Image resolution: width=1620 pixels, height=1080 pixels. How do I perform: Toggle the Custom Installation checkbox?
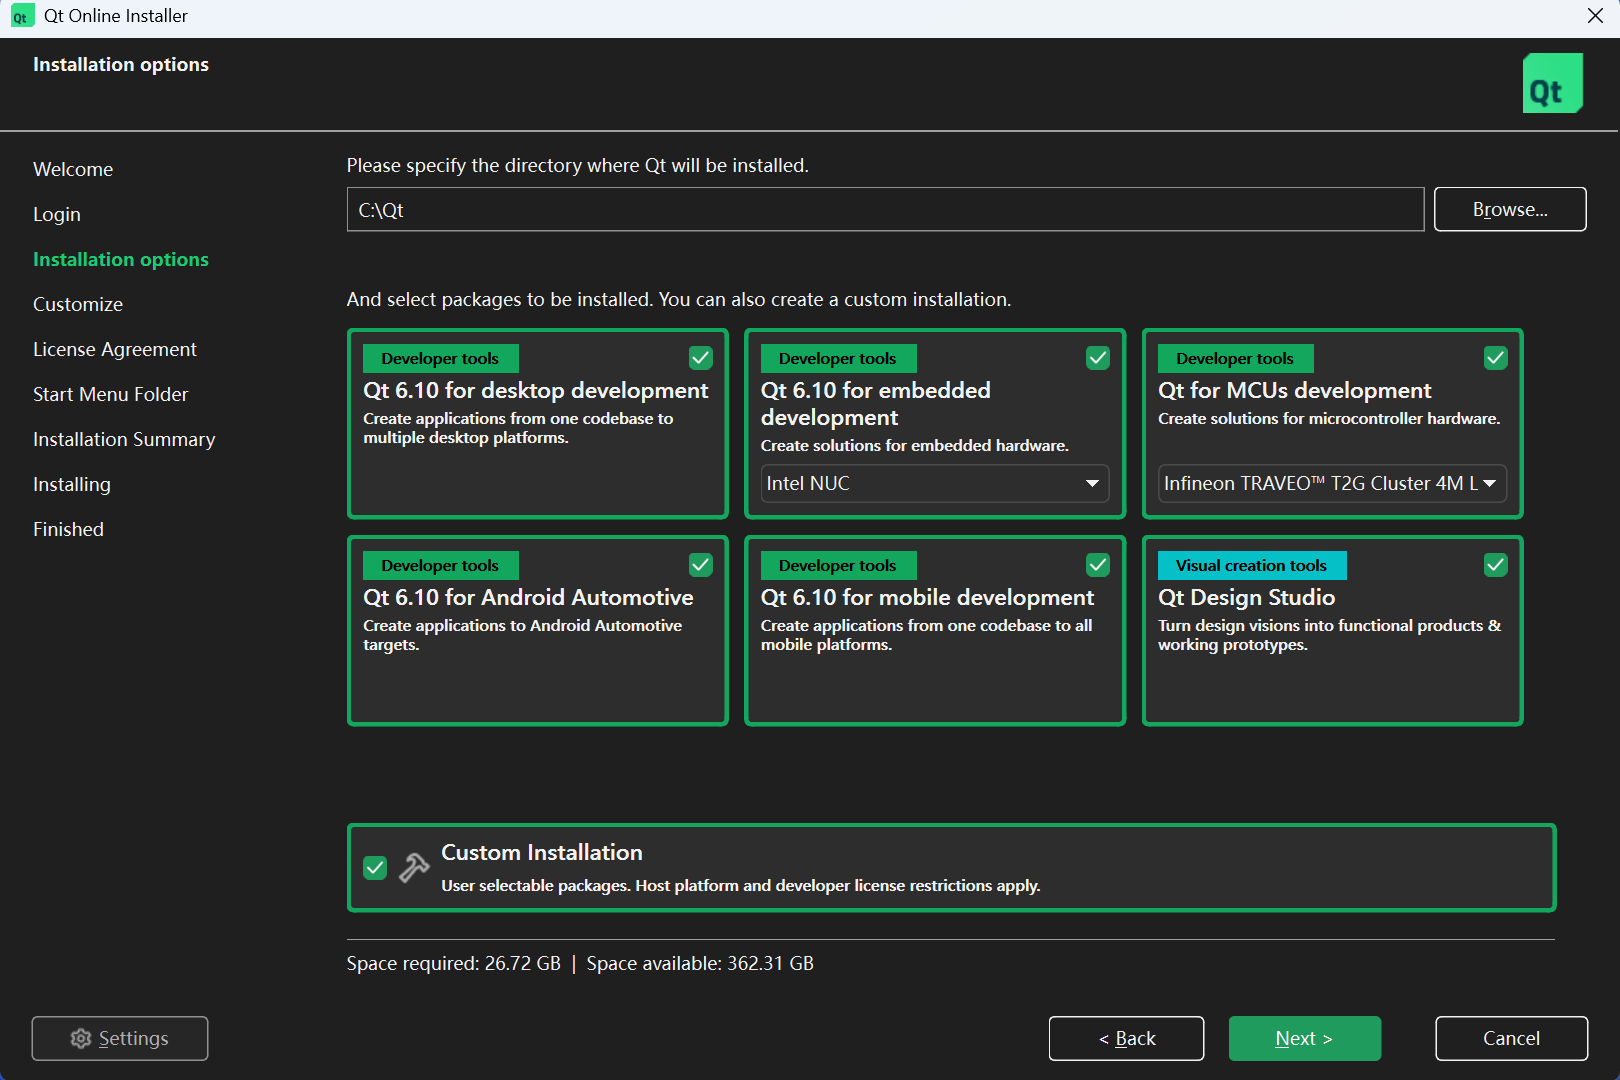point(375,868)
